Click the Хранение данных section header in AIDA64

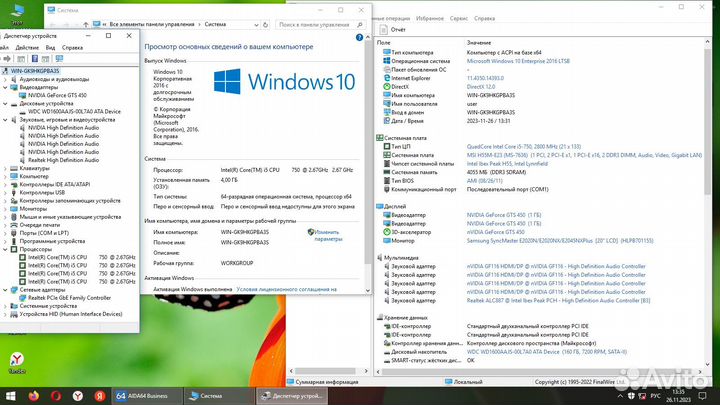(x=402, y=318)
